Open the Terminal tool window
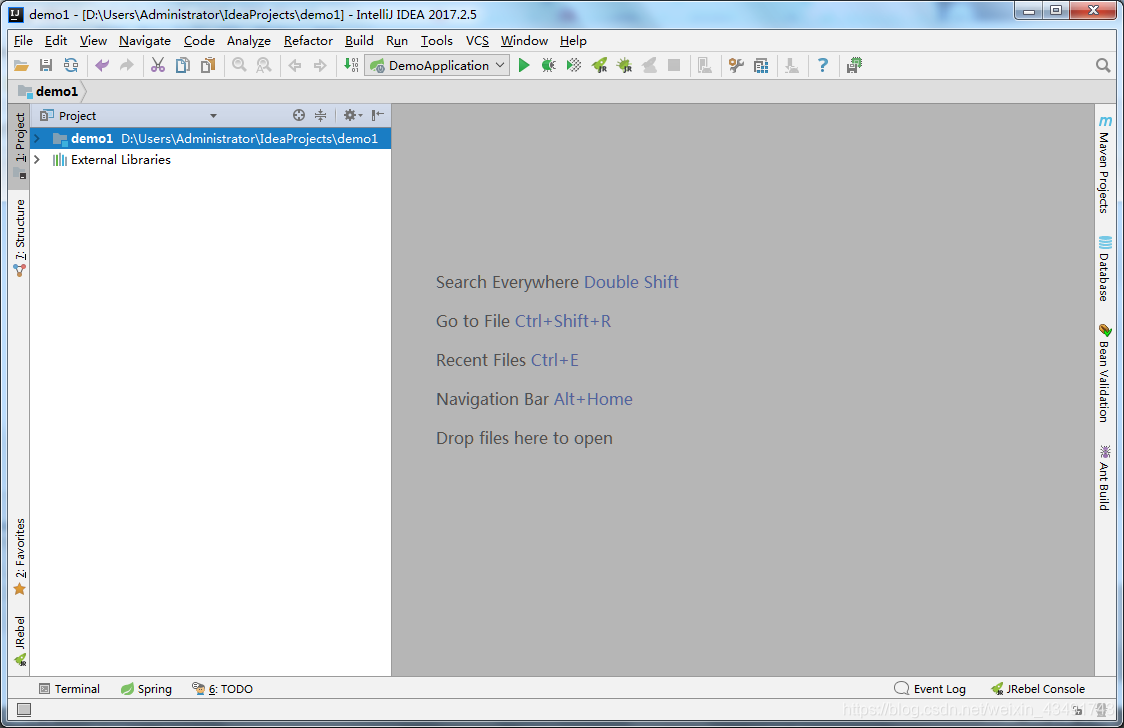The width and height of the screenshot is (1124, 728). point(69,689)
